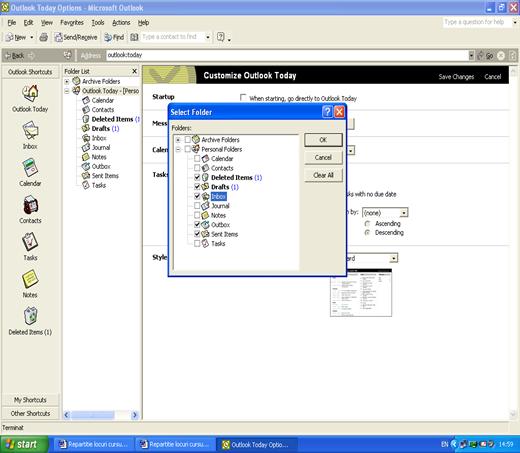
Task: Expand Archive Folders in Folder List pane
Action: [x=67, y=81]
